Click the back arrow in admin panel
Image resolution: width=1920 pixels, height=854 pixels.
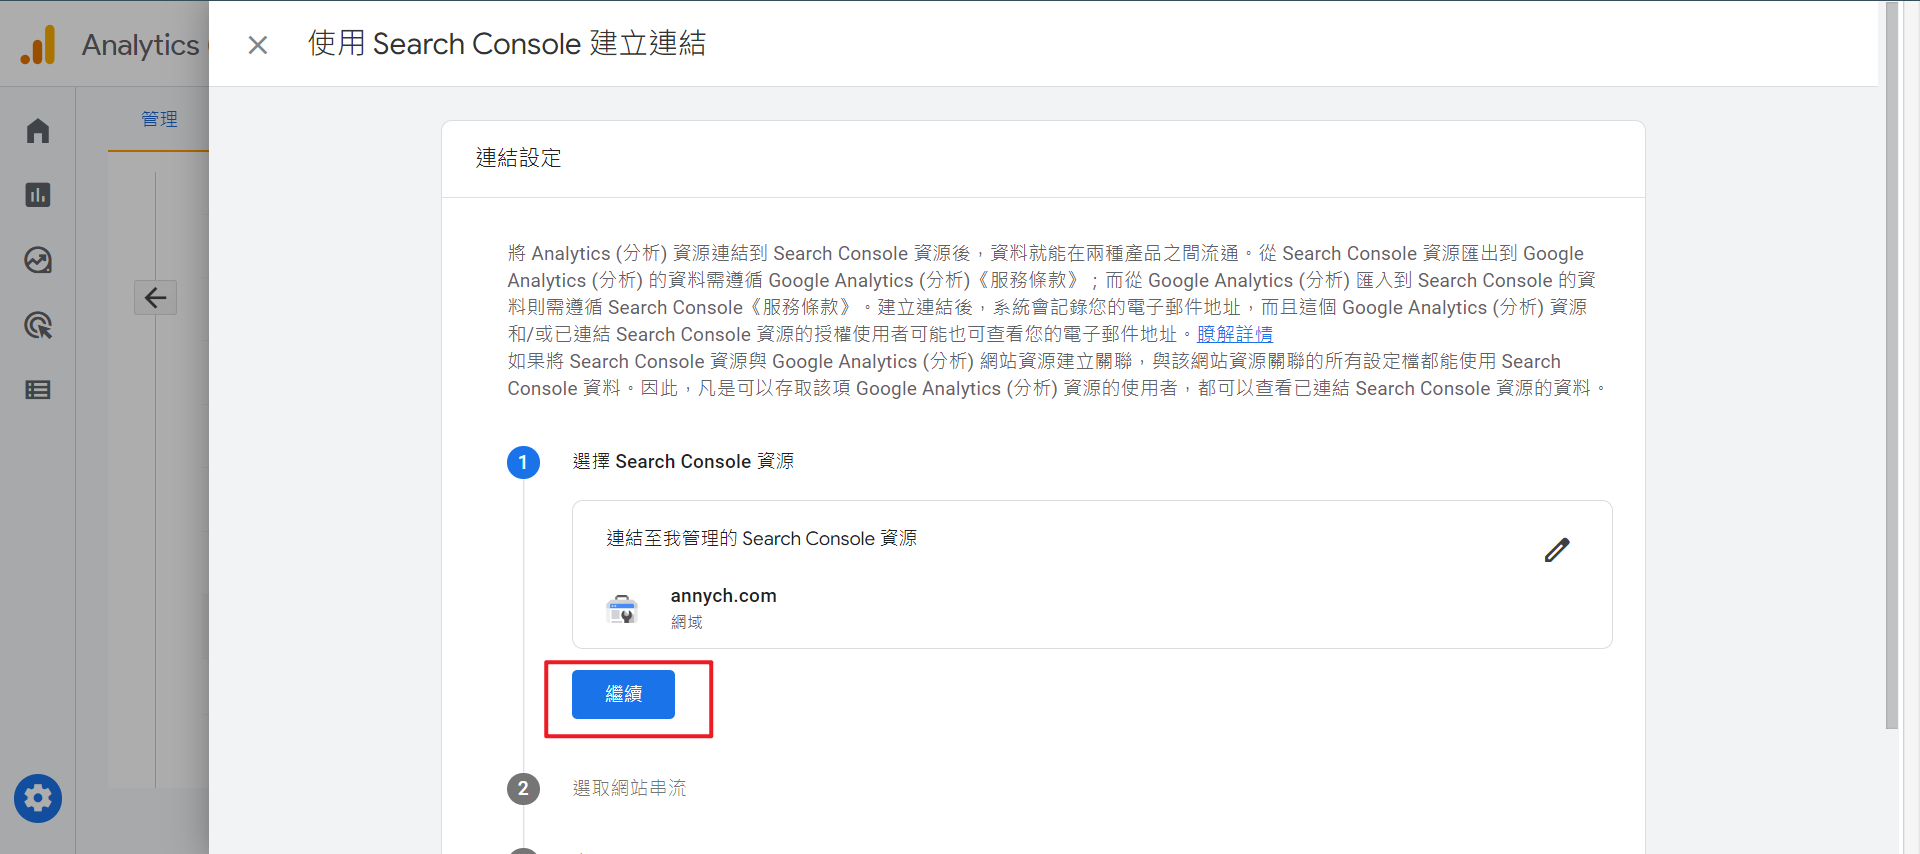(x=156, y=297)
